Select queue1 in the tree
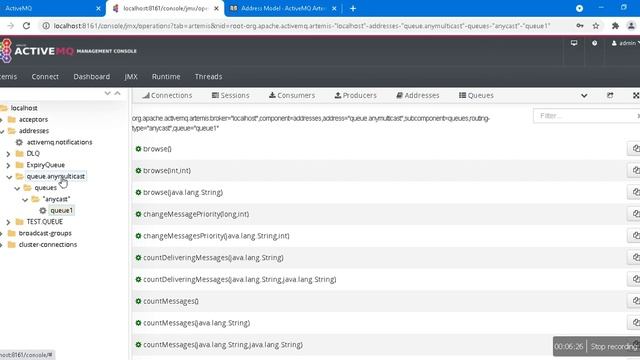The image size is (640, 360). click(61, 211)
